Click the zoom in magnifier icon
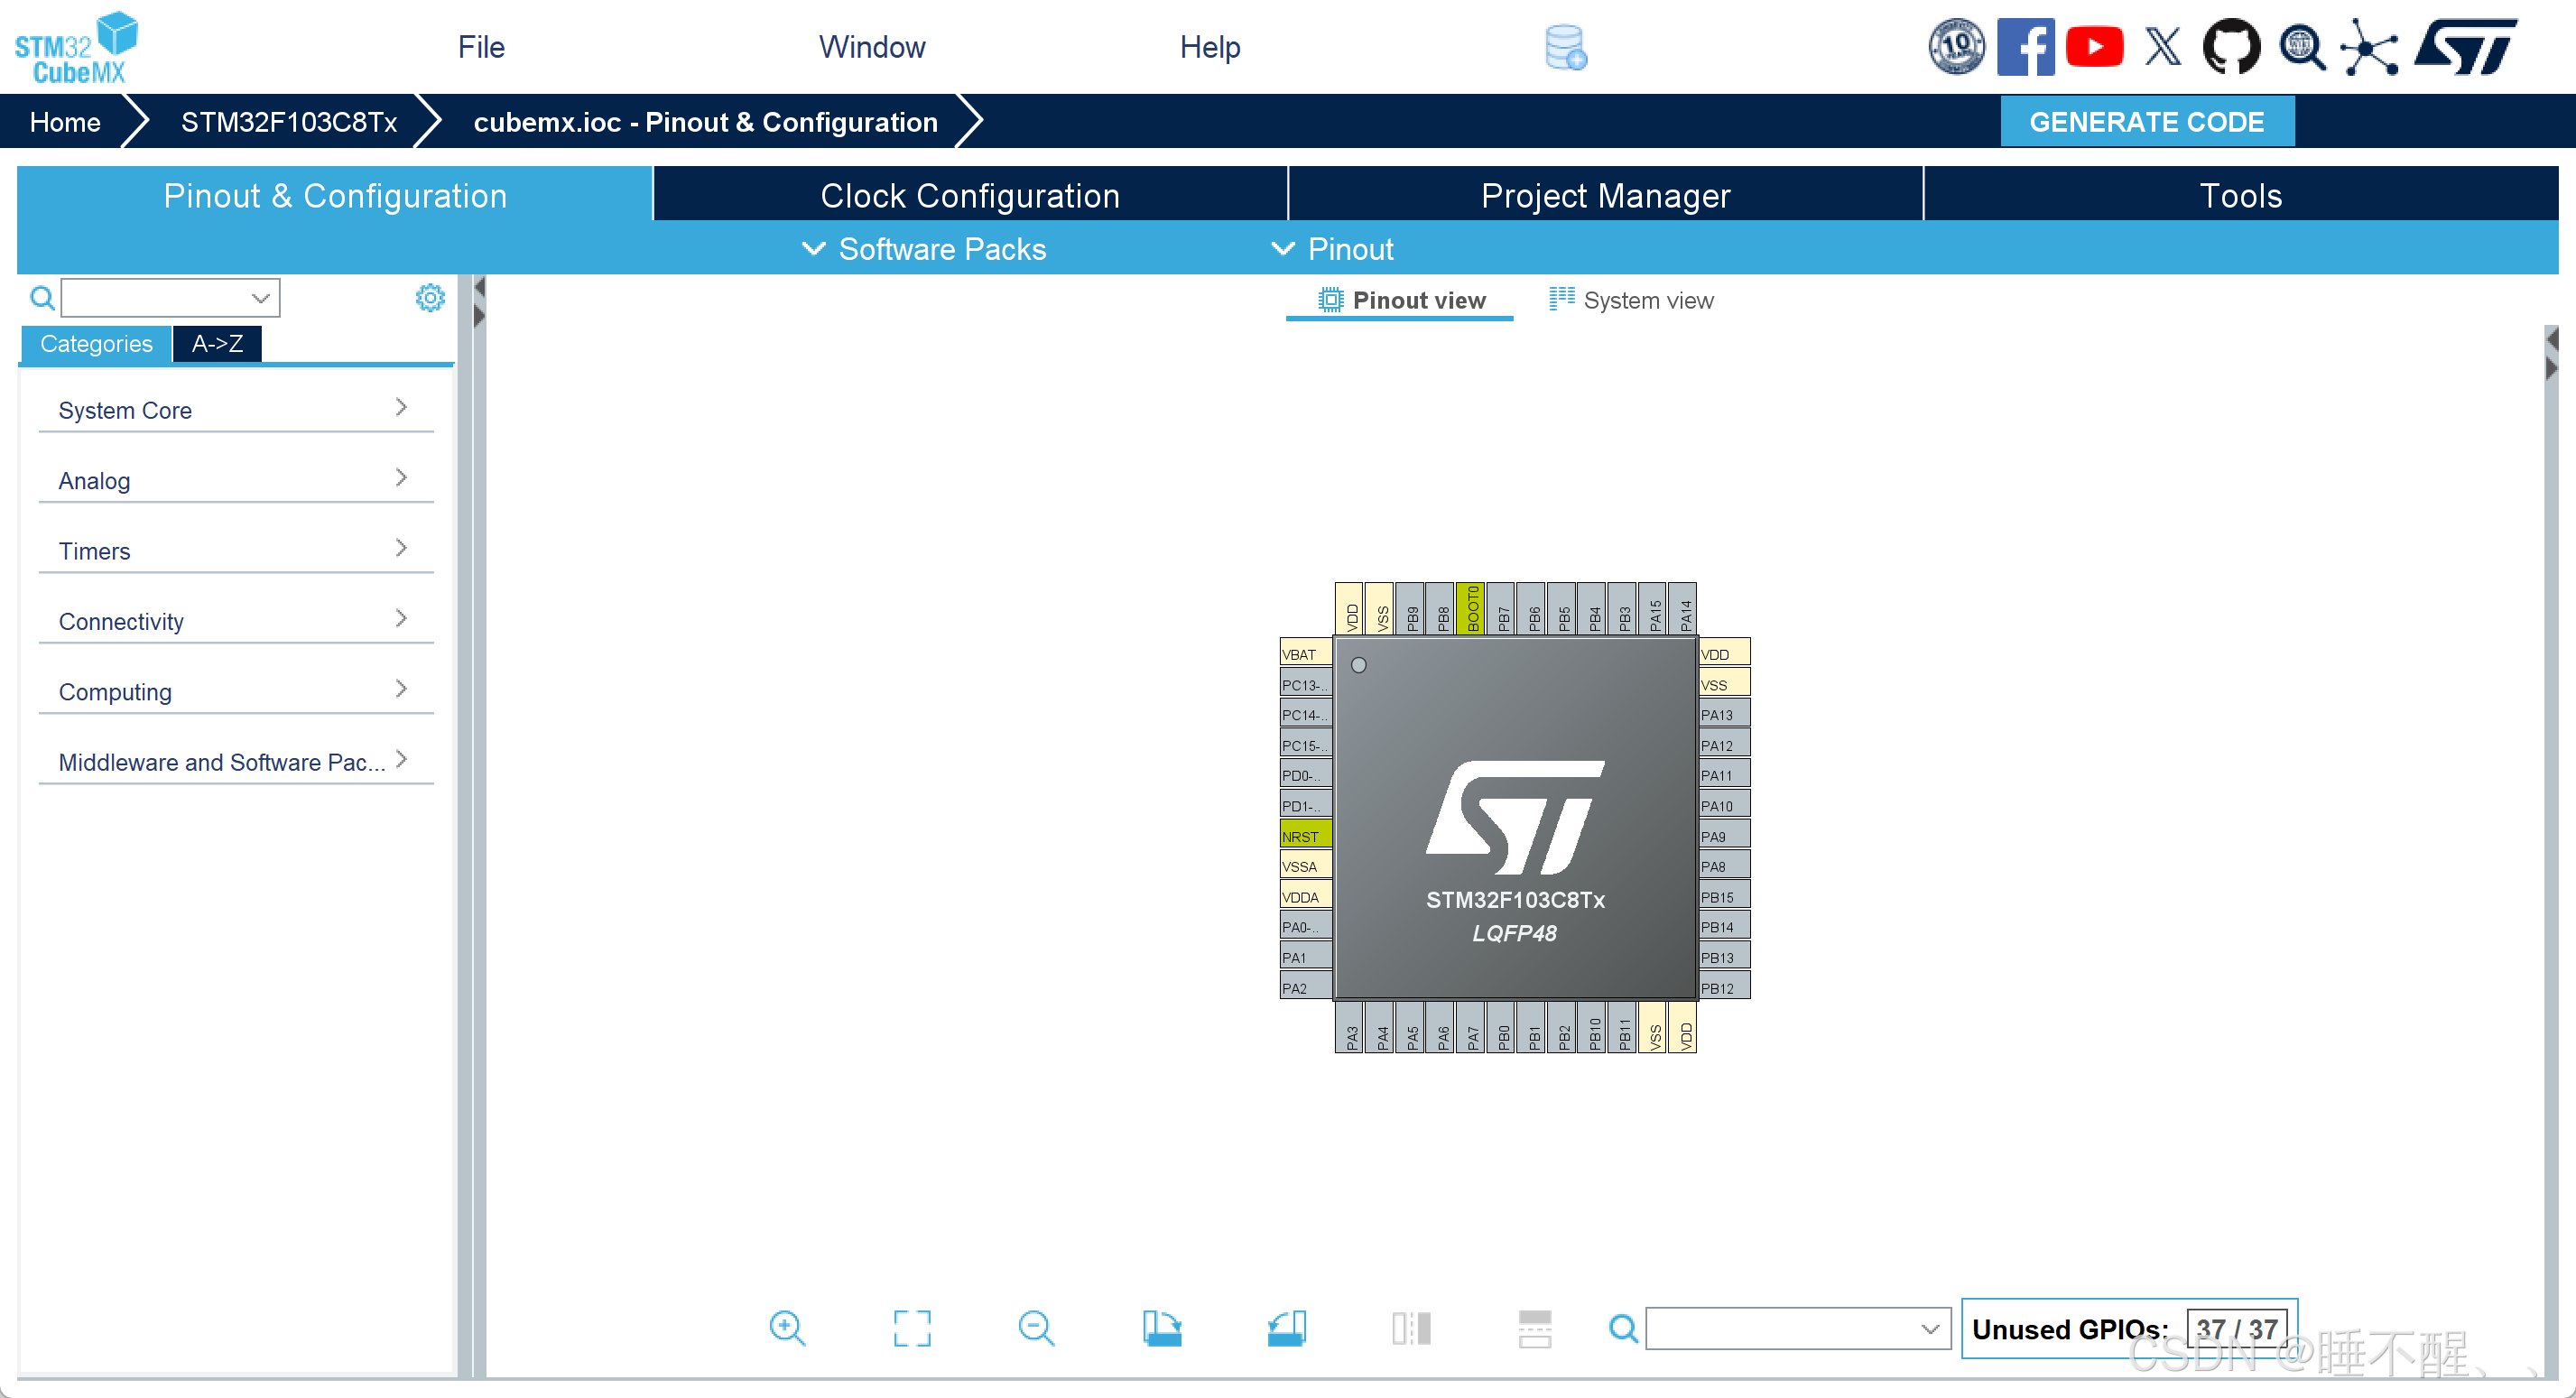 [787, 1328]
